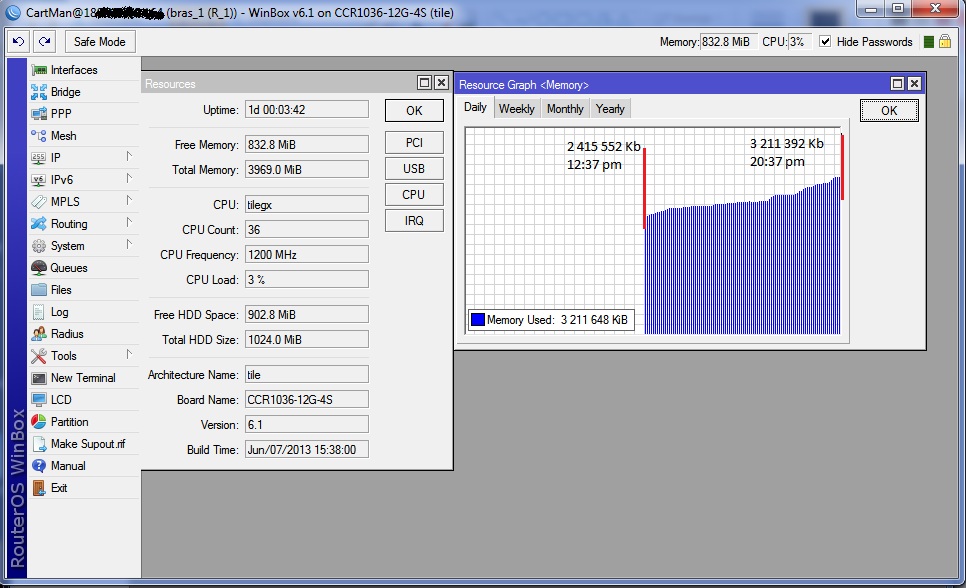Screen dimensions: 966x588
Task: Click the Redo arrow toolbar button
Action: point(44,41)
